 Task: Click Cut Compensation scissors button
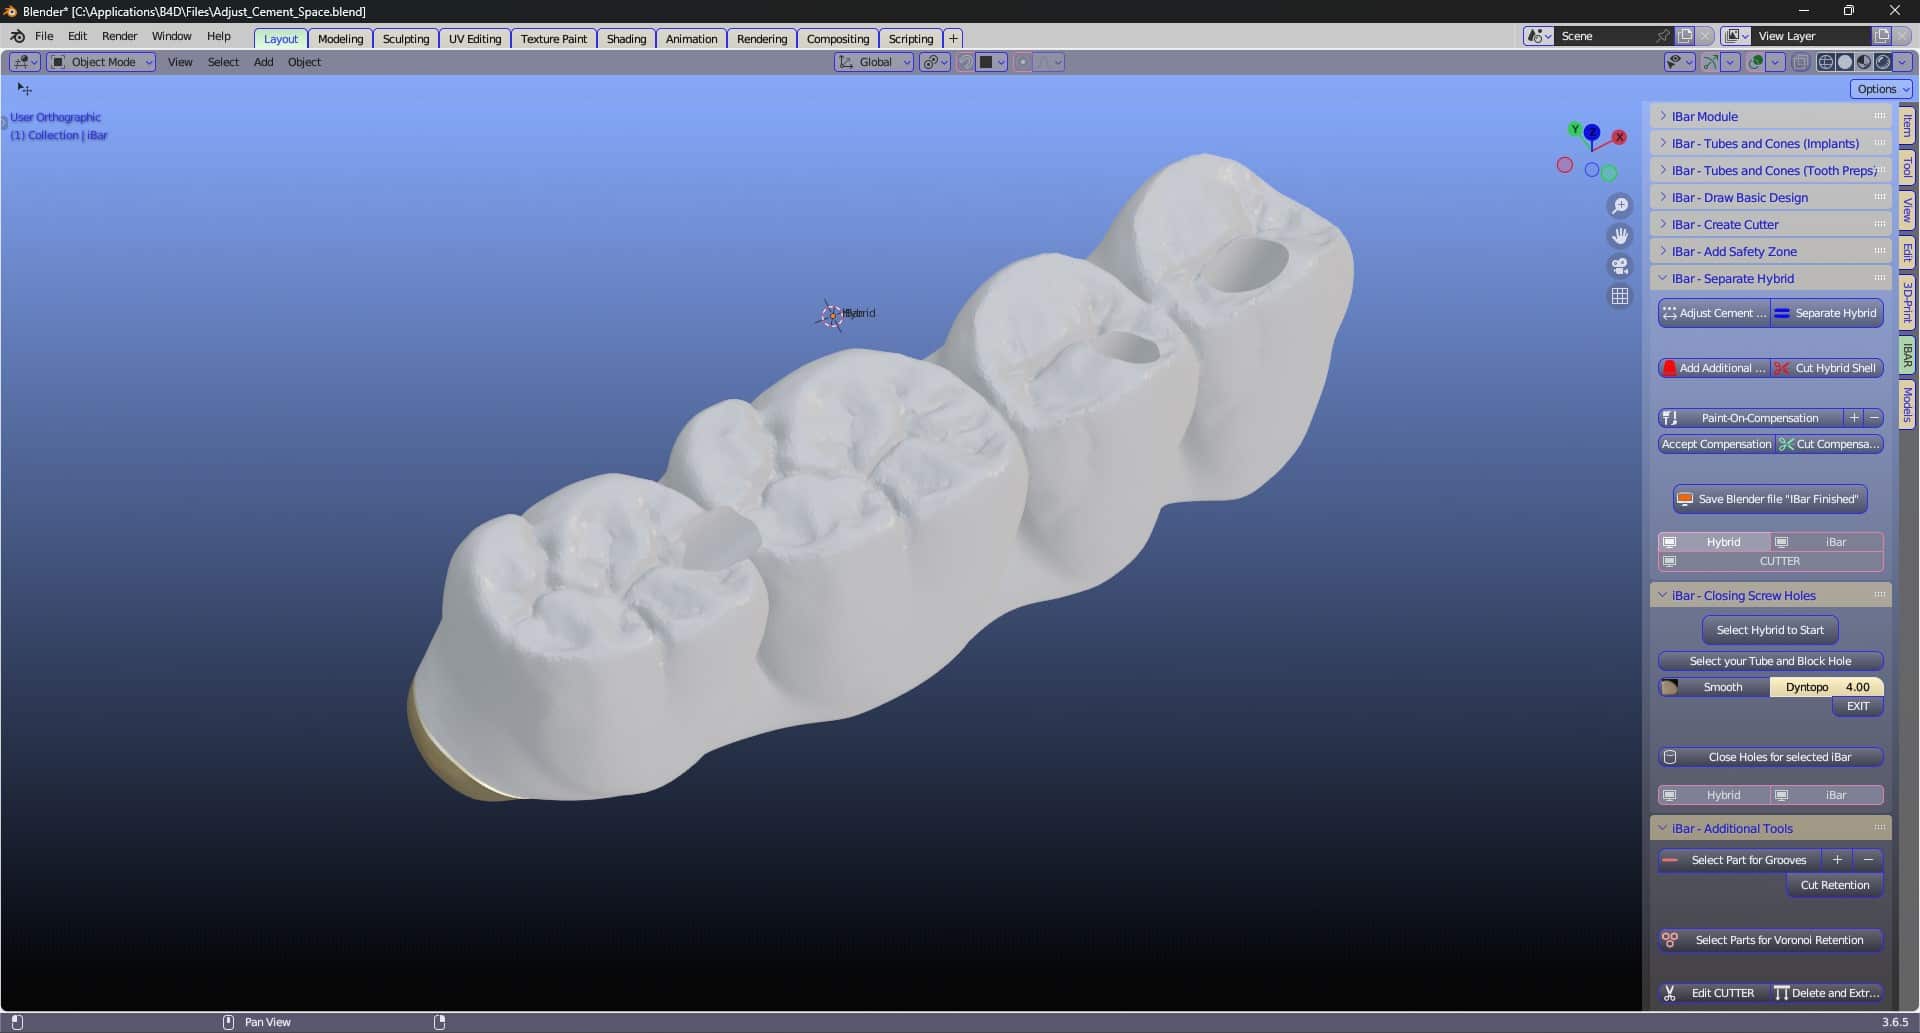coord(1829,444)
